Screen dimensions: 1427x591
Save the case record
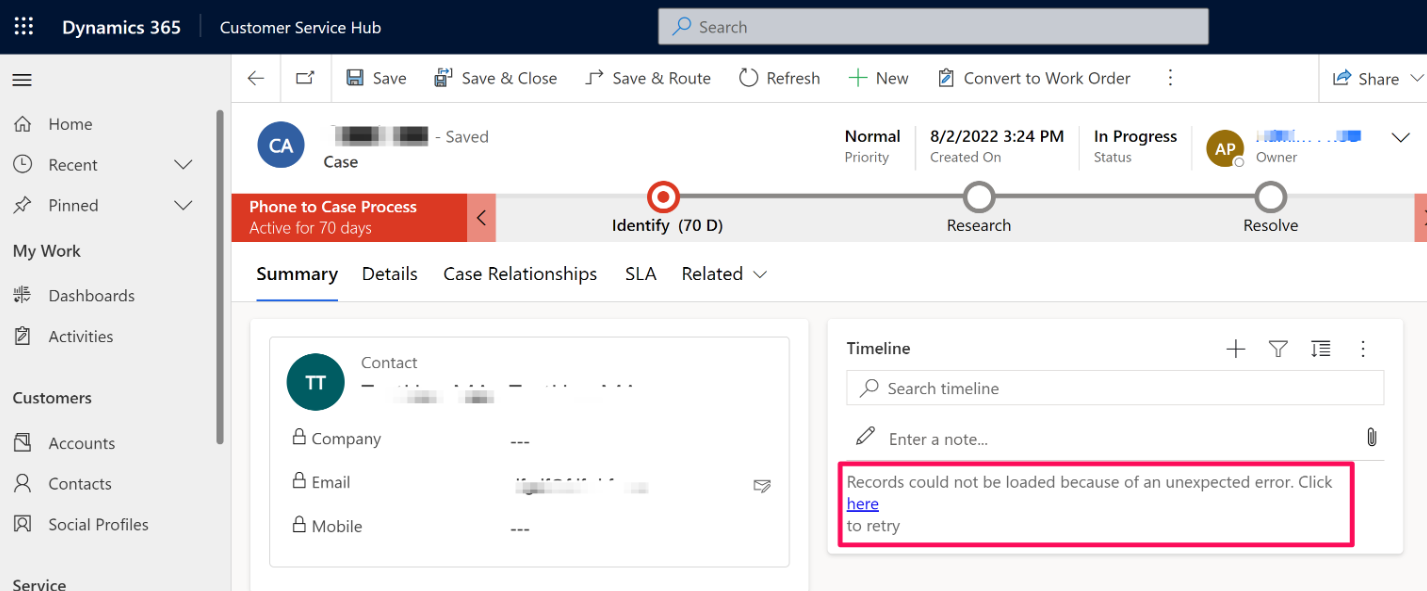(376, 78)
